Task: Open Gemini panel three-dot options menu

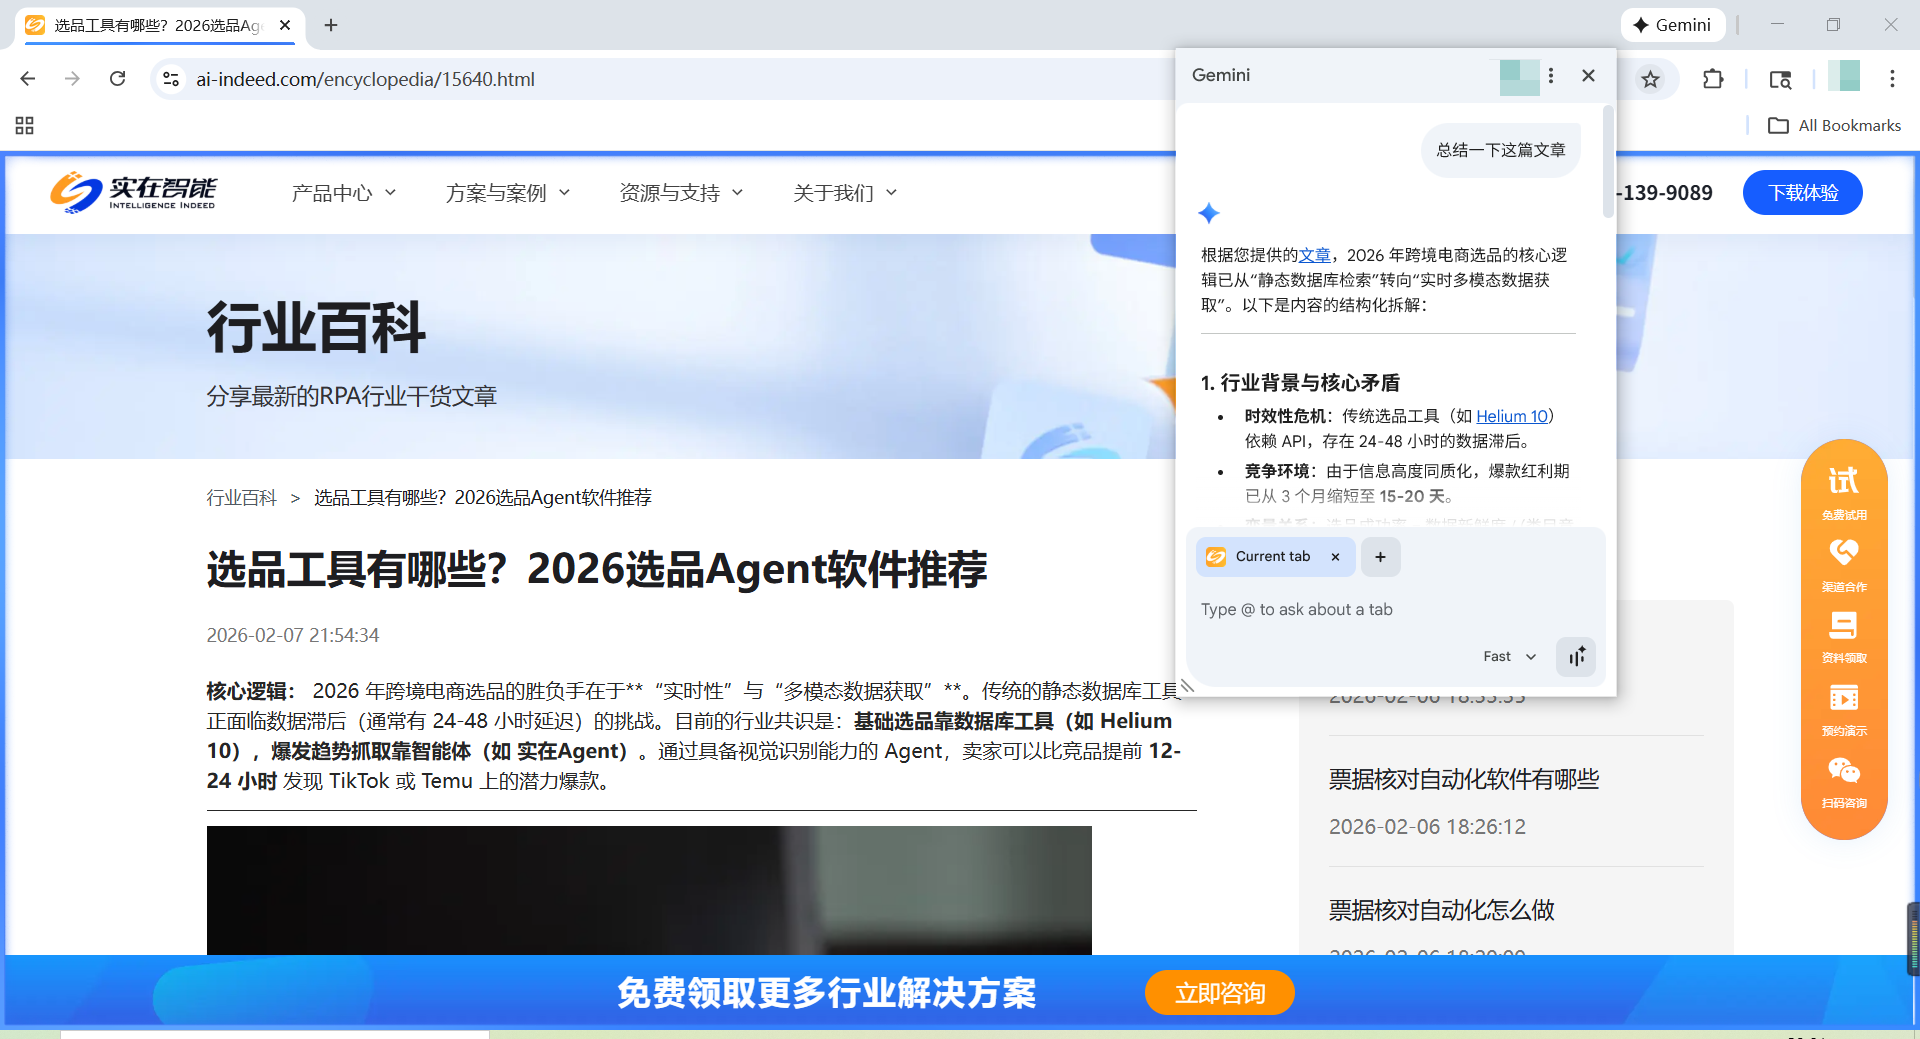Action: (1551, 76)
